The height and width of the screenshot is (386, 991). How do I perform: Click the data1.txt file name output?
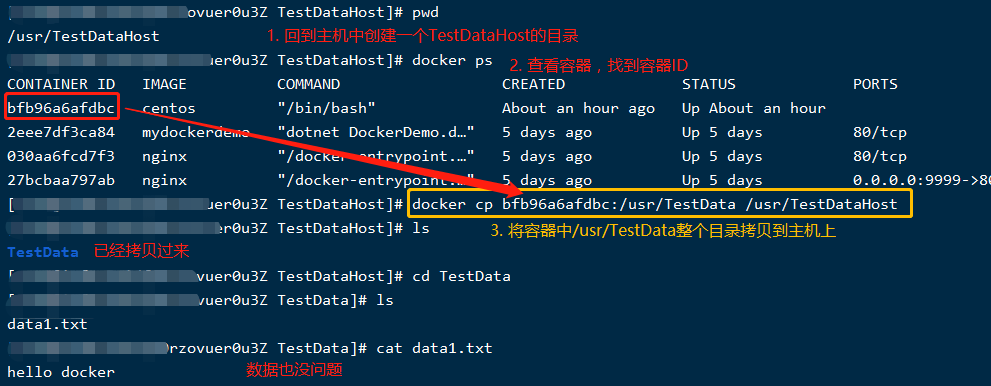click(47, 325)
